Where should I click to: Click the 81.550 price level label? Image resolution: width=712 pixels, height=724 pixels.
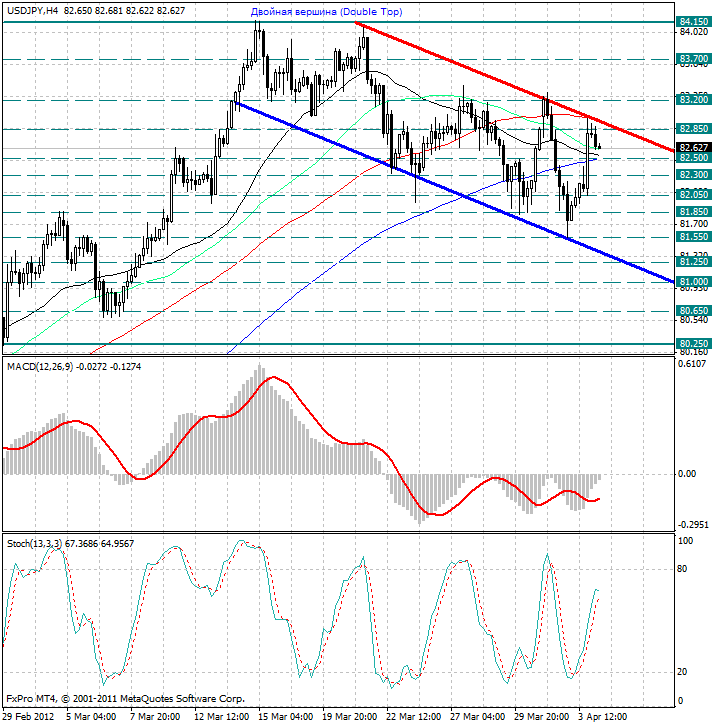pyautogui.click(x=694, y=237)
